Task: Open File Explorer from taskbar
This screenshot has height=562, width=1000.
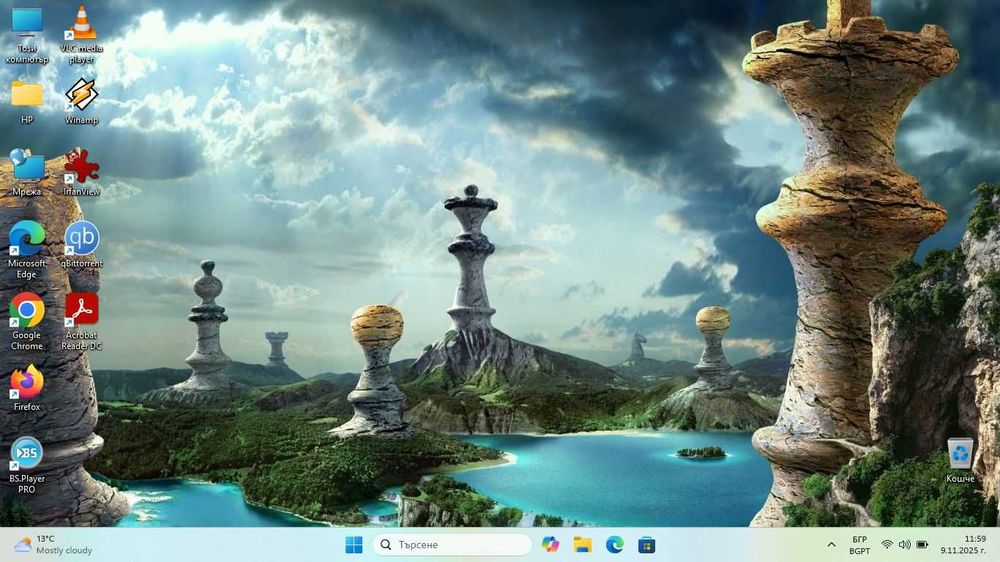Action: (x=582, y=545)
